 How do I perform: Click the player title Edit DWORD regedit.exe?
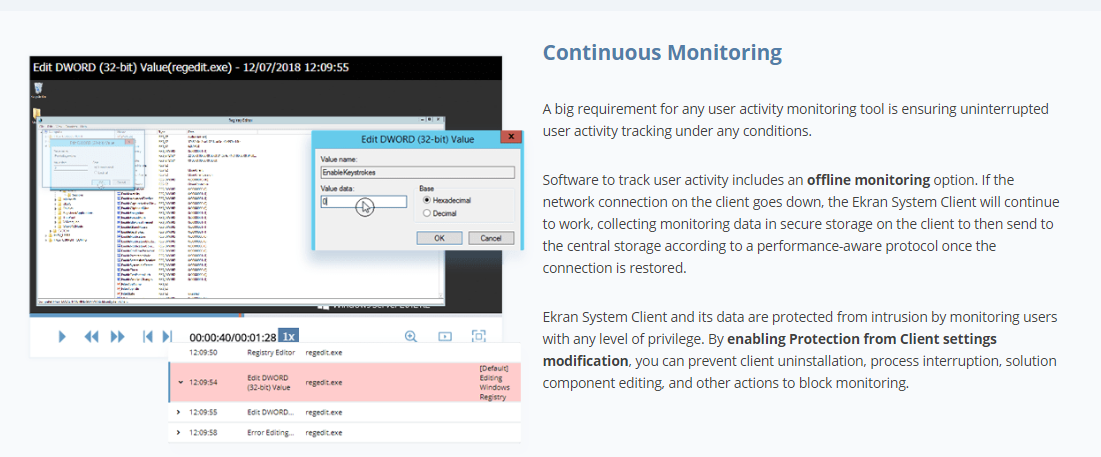[x=191, y=67]
